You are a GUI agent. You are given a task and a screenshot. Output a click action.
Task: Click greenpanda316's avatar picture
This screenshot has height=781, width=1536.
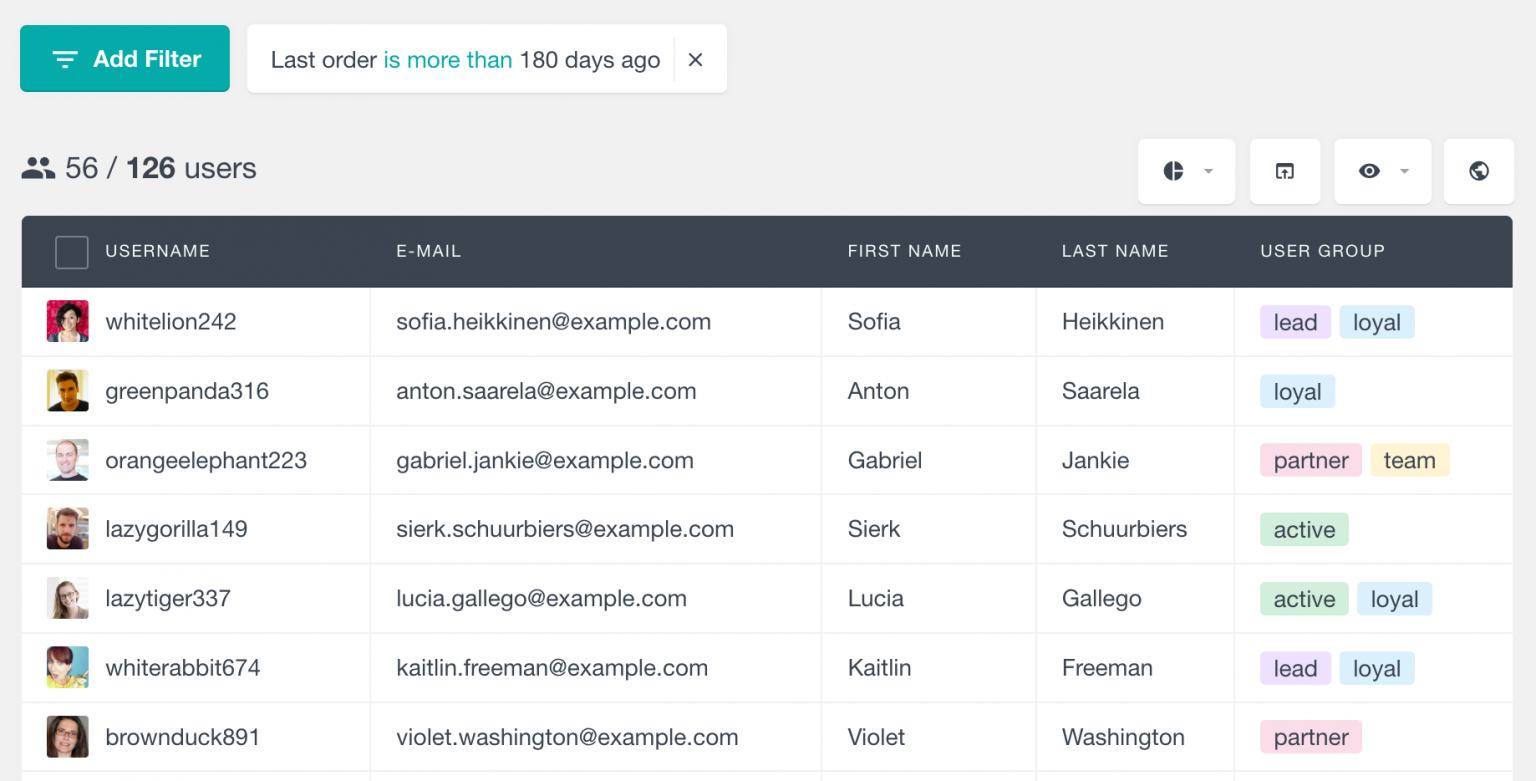[68, 391]
